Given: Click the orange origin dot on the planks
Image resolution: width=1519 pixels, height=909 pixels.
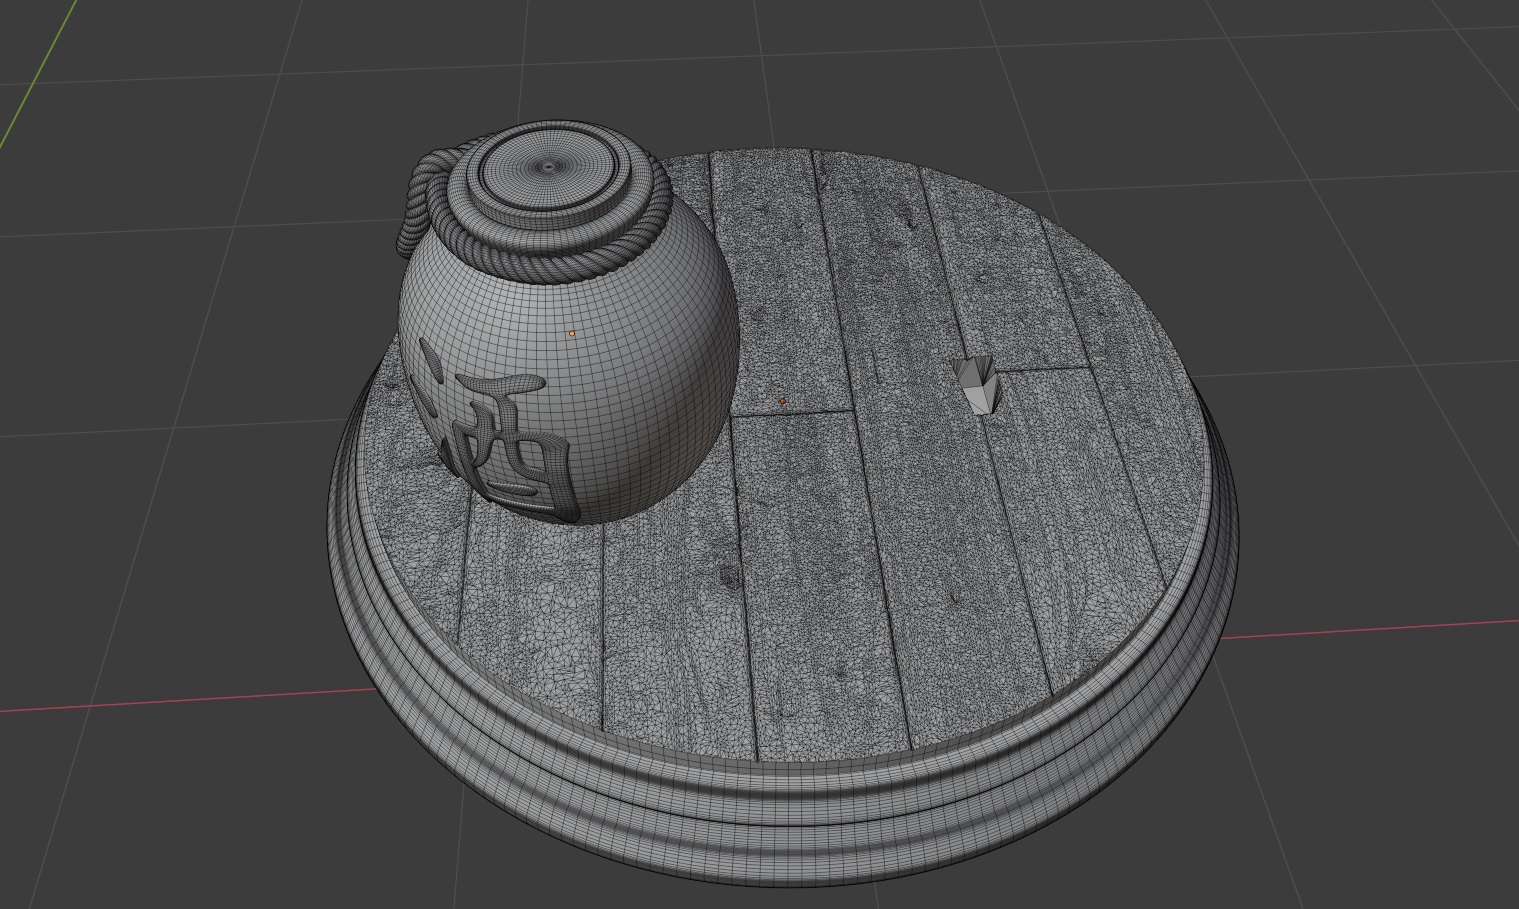Looking at the screenshot, I should (x=783, y=402).
